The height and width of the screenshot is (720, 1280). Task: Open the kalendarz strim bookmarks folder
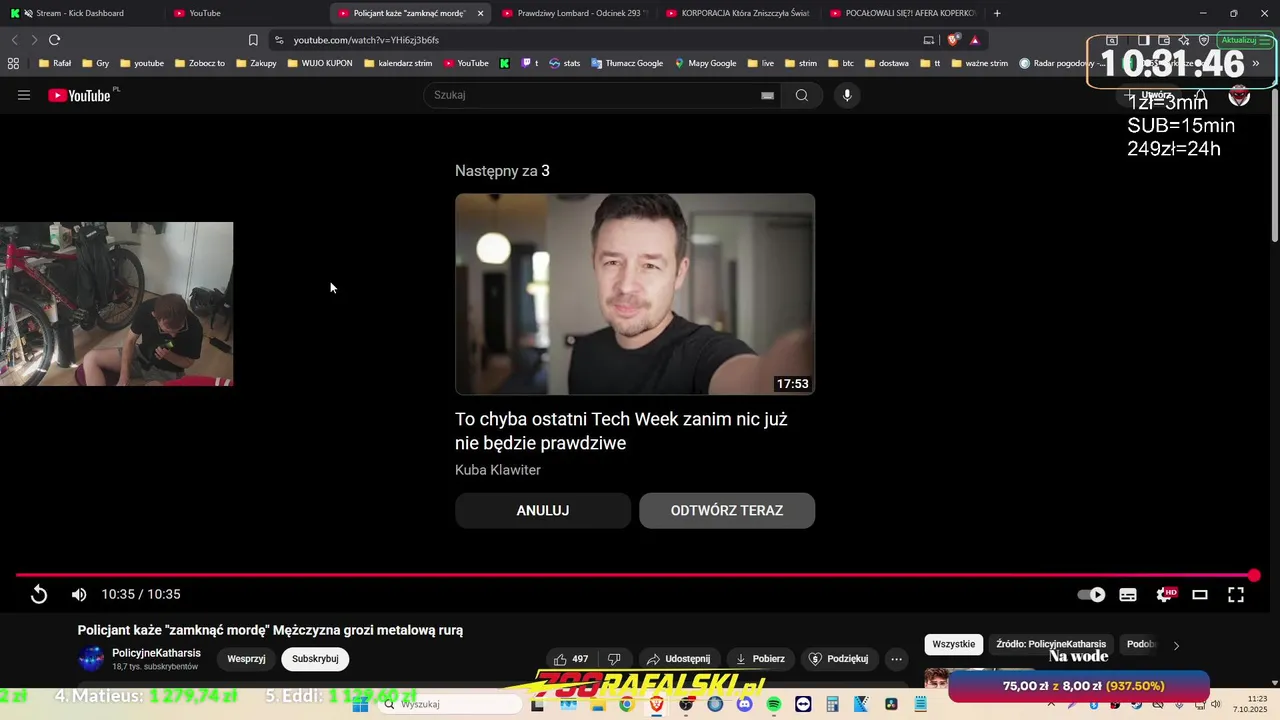pos(398,63)
